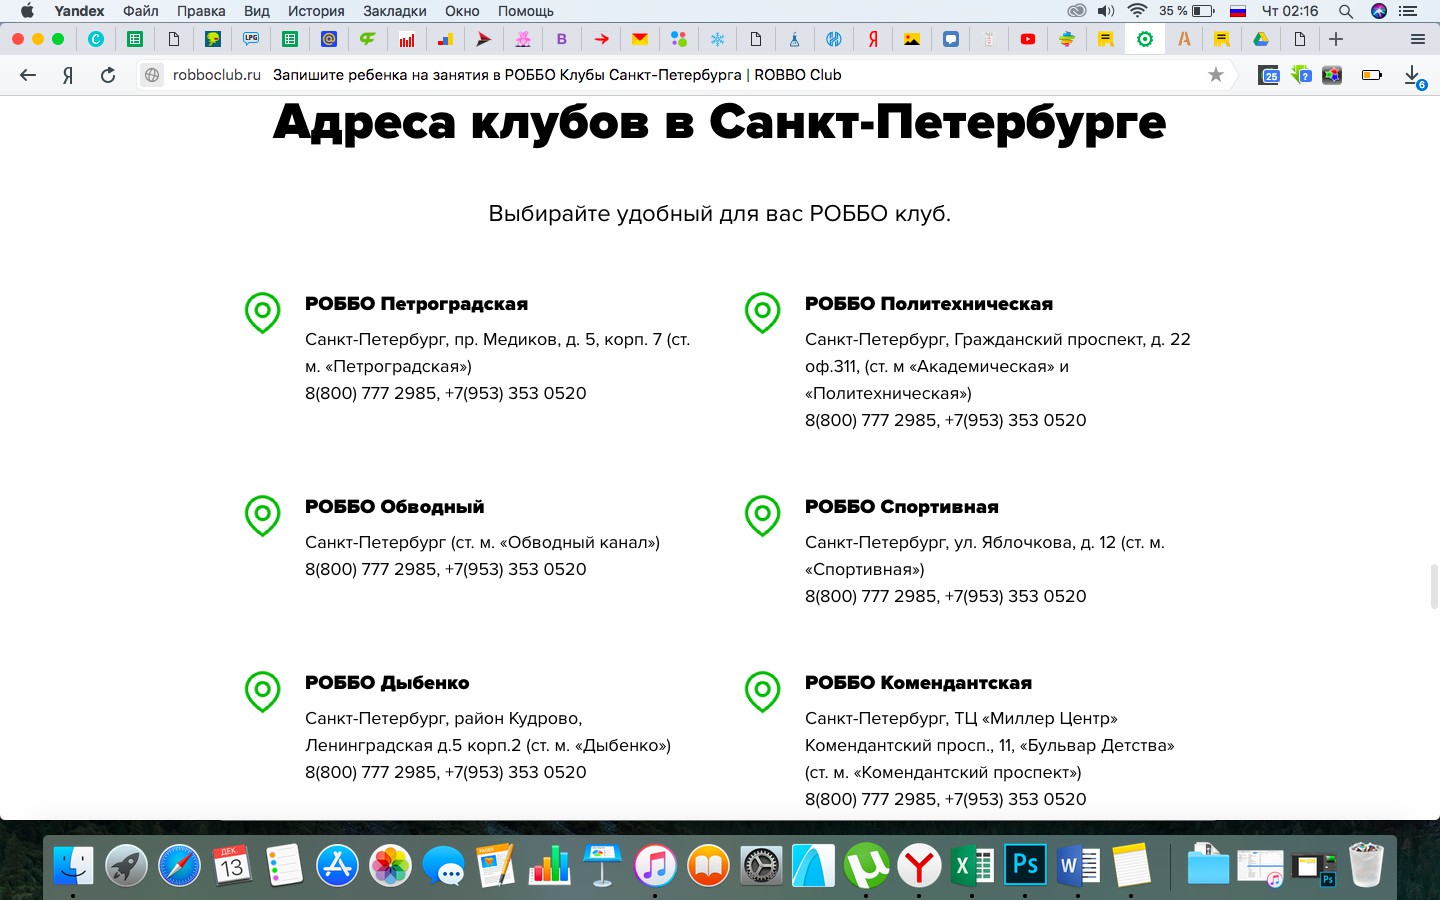Open iTunes in the Dock
The width and height of the screenshot is (1440, 900).
(655, 865)
